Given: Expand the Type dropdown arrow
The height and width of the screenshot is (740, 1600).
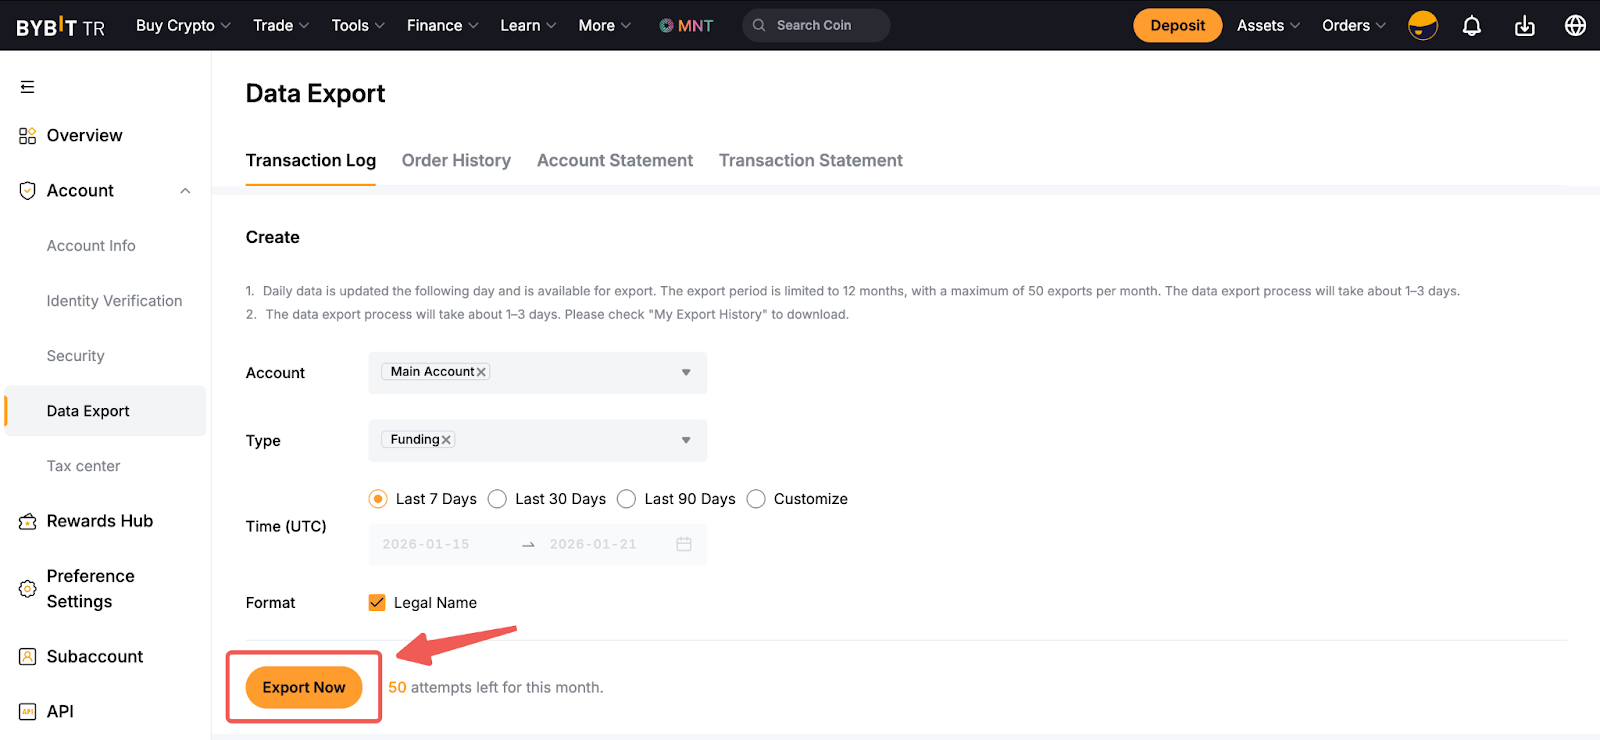Looking at the screenshot, I should (686, 440).
